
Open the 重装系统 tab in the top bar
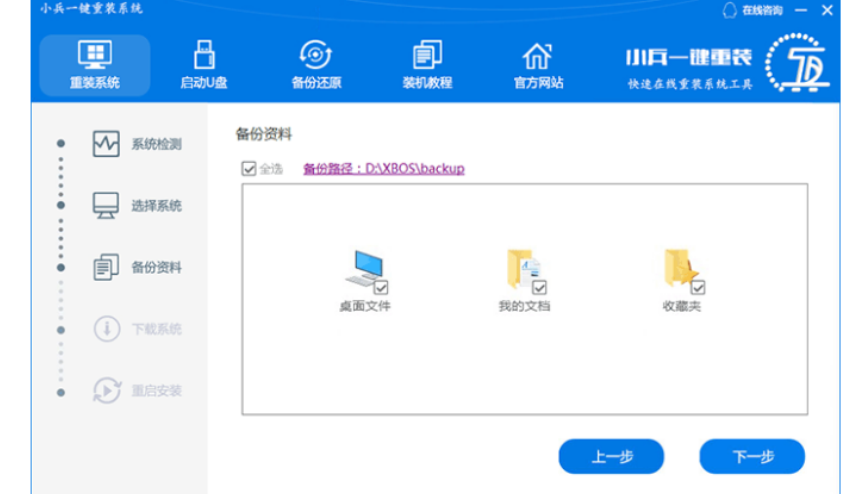tap(95, 65)
